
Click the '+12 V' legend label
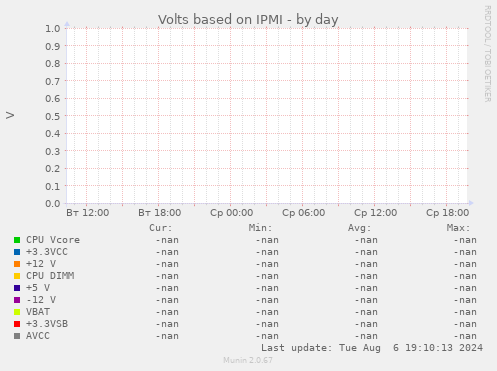point(41,264)
